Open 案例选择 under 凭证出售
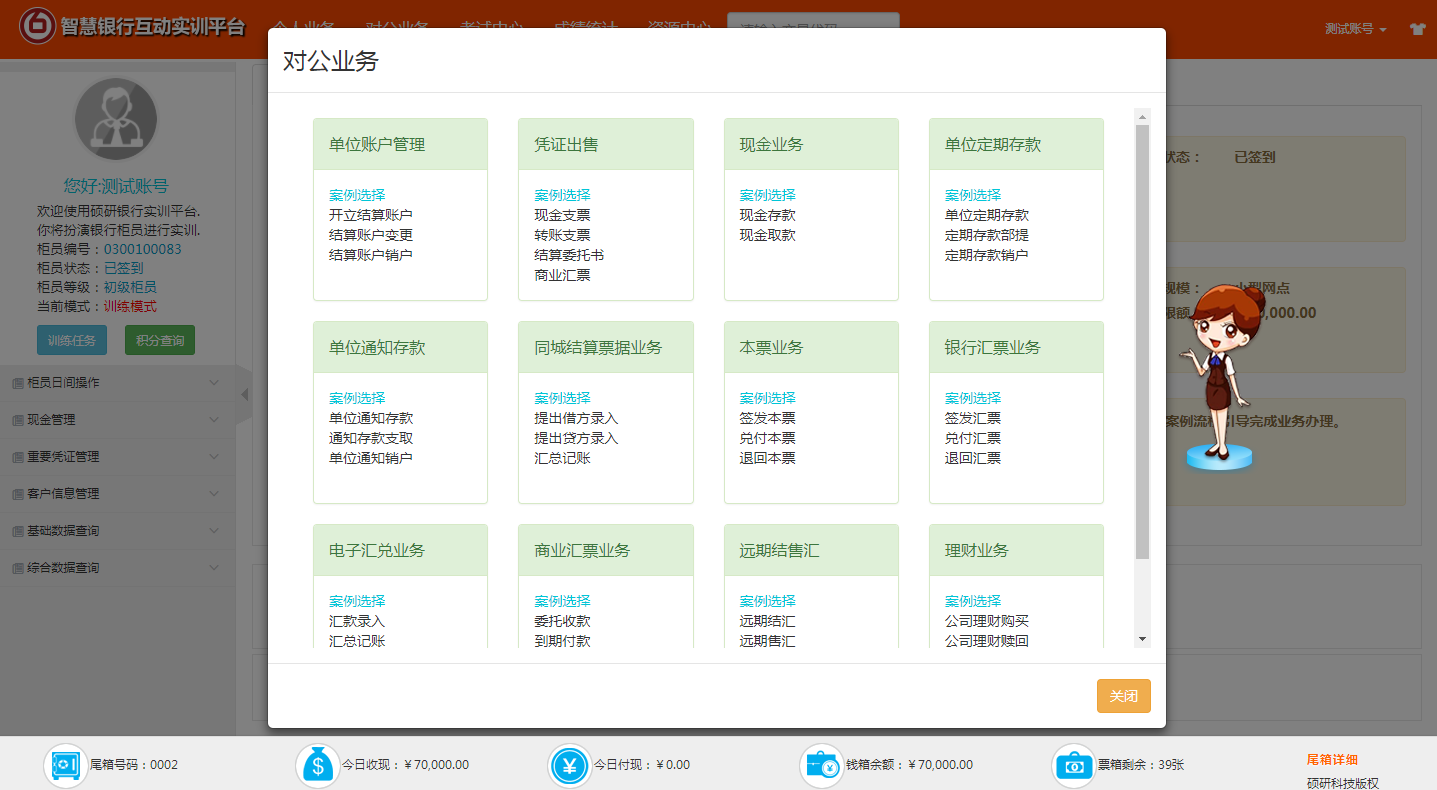Screen dimensions: 1437x790 [x=562, y=195]
